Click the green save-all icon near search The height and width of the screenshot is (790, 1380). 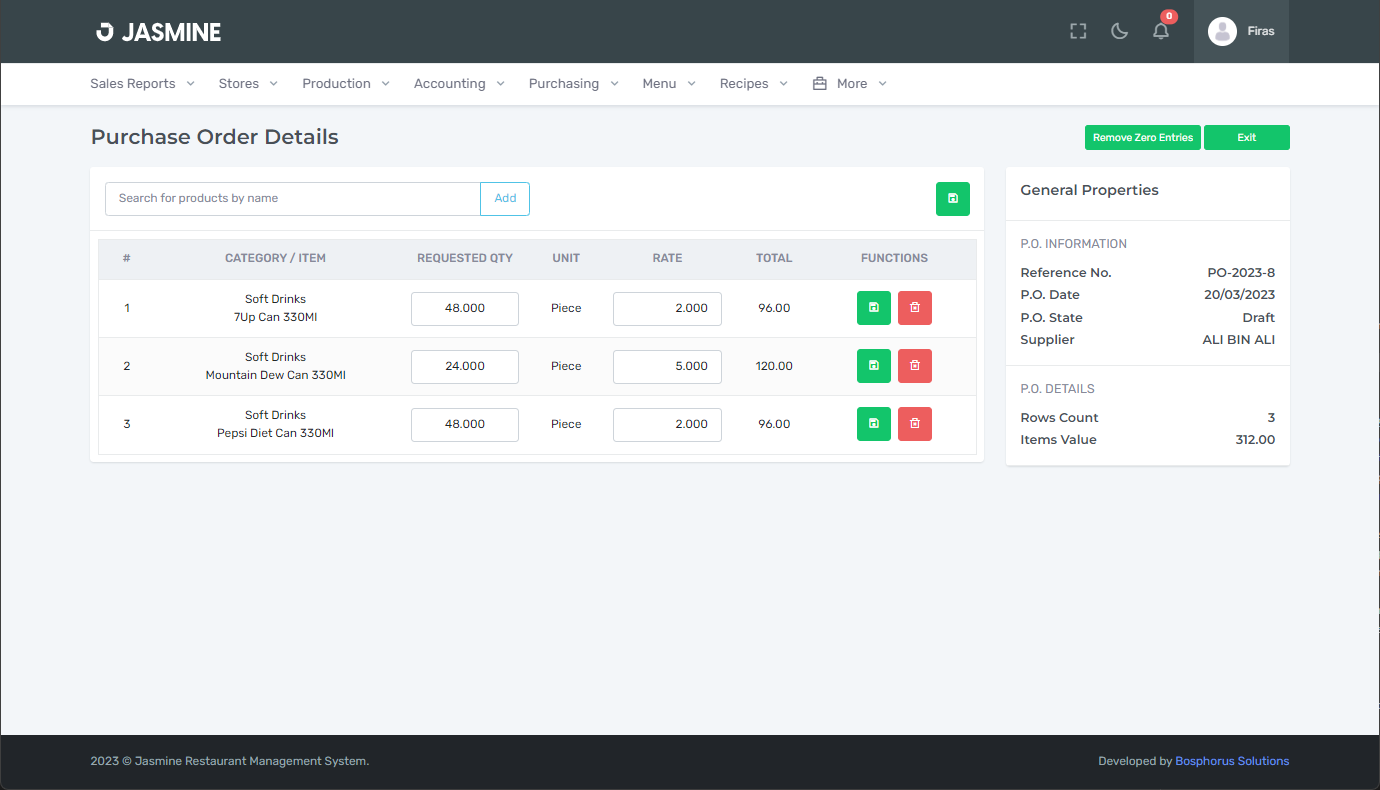point(952,199)
